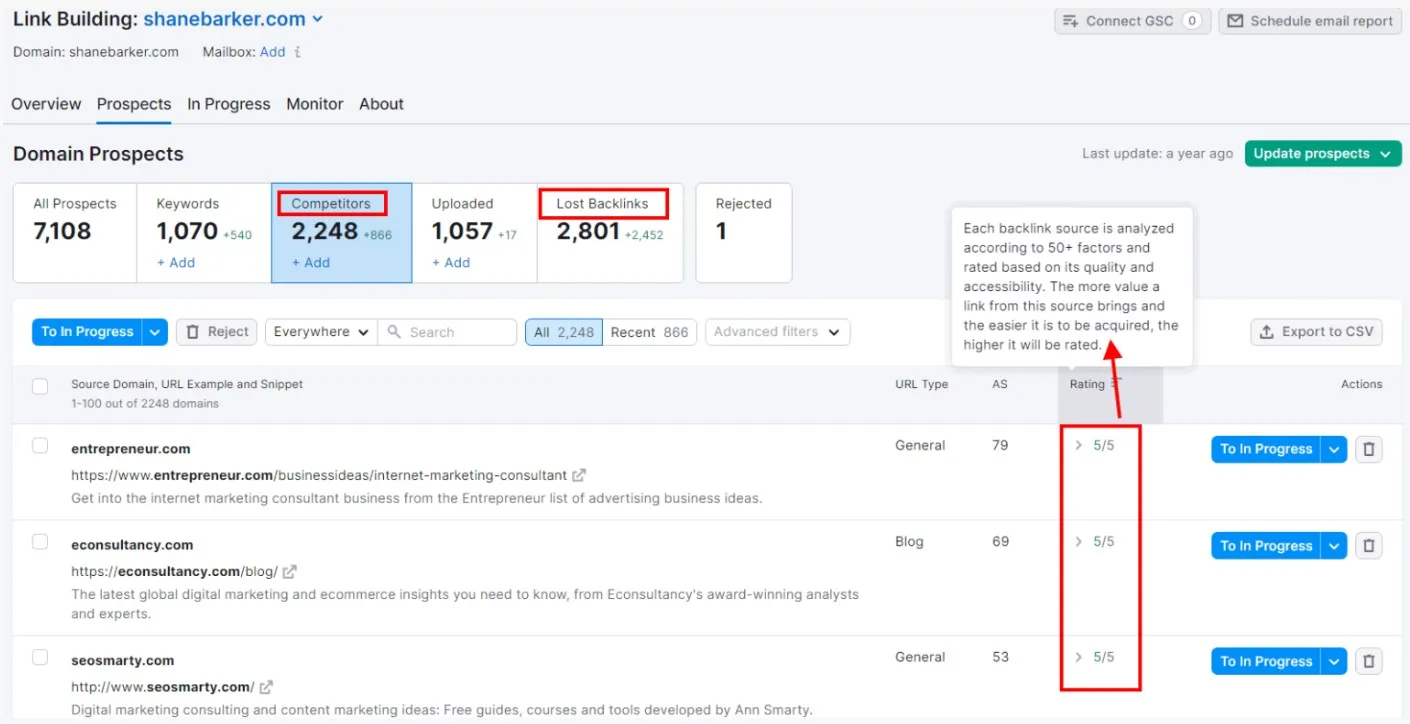Show All 2,248 prospects filter

click(x=564, y=332)
